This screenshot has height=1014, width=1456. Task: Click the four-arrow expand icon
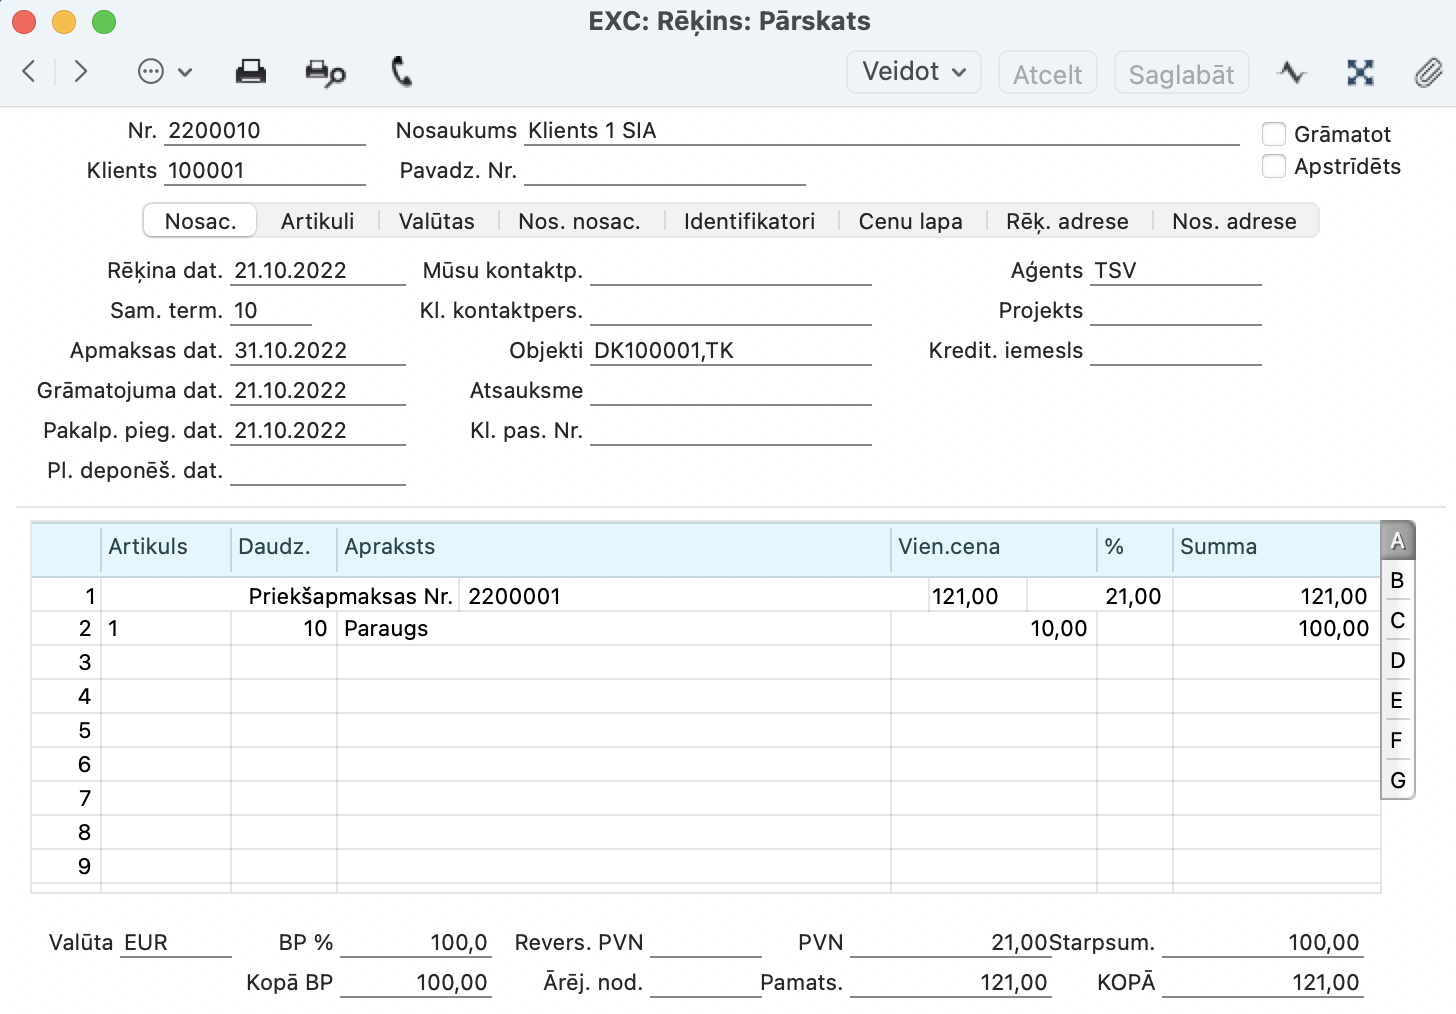coord(1360,72)
